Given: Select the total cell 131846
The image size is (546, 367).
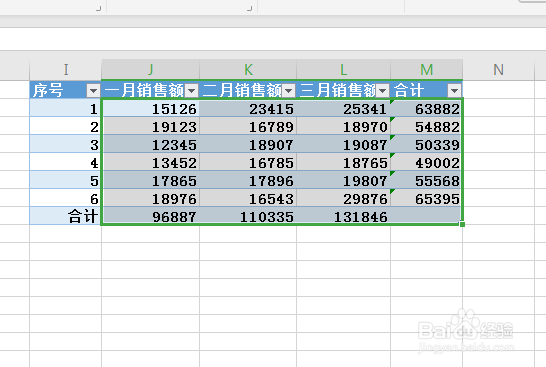Looking at the screenshot, I should 343,216.
